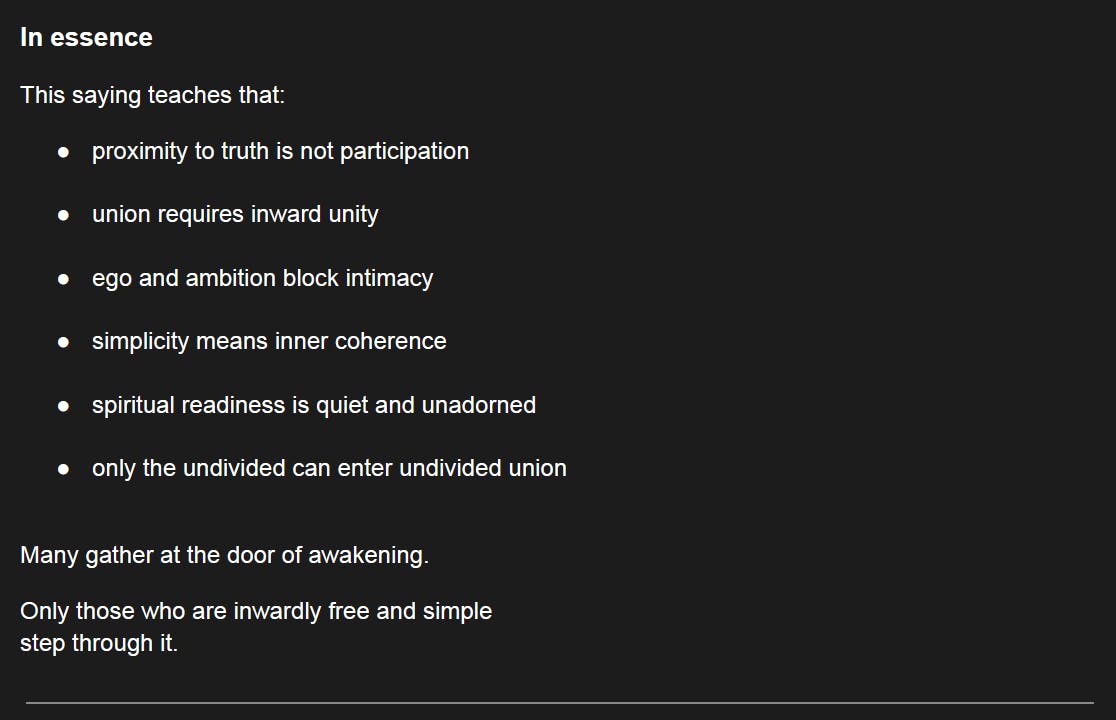Click the horizontal divider line at the bottom

point(559,703)
